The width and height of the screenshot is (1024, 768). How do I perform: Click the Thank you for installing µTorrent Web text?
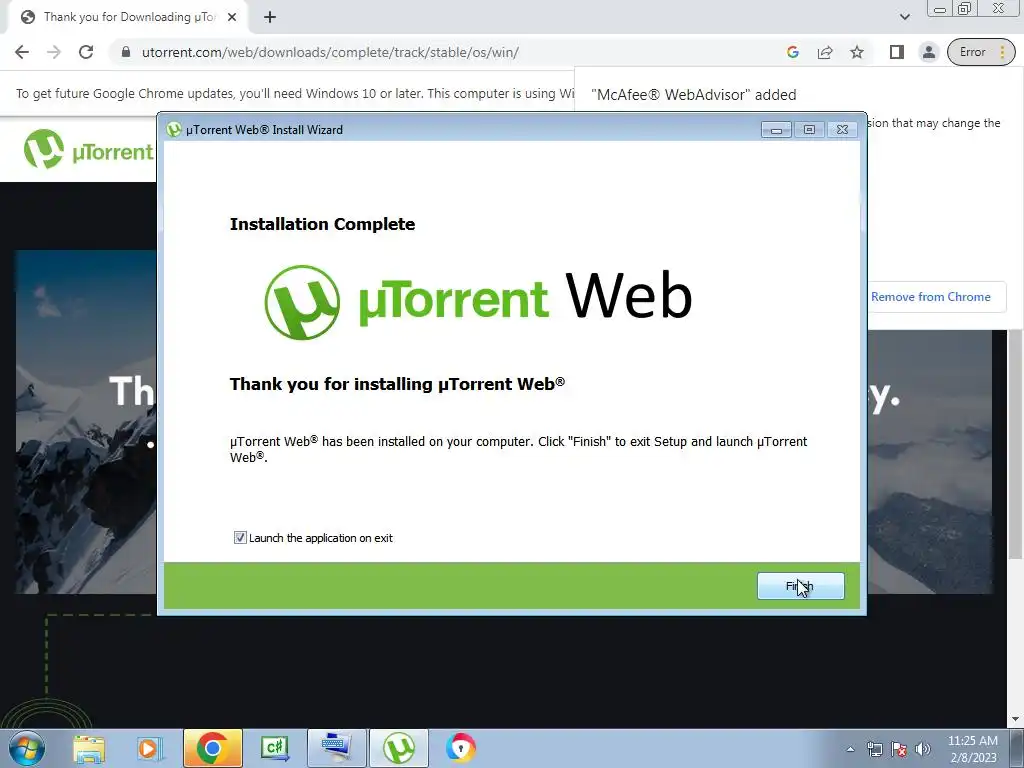click(x=397, y=383)
